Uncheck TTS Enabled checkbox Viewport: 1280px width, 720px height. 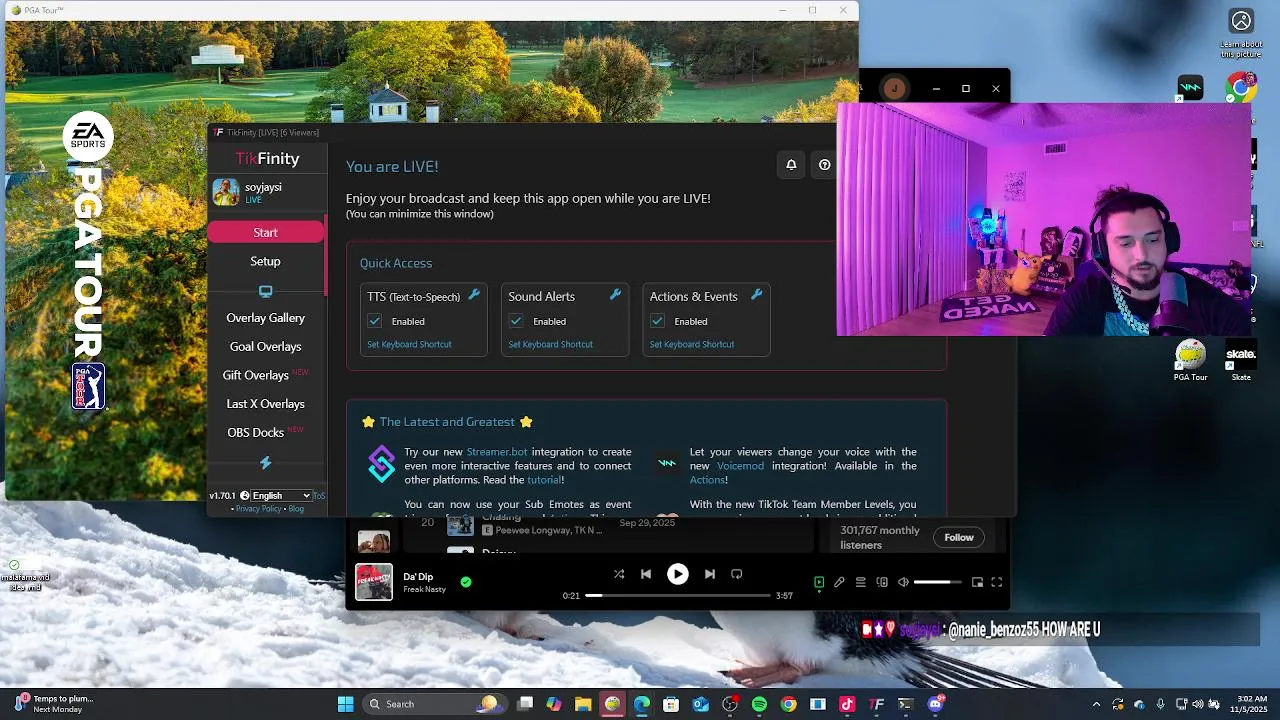click(x=375, y=321)
